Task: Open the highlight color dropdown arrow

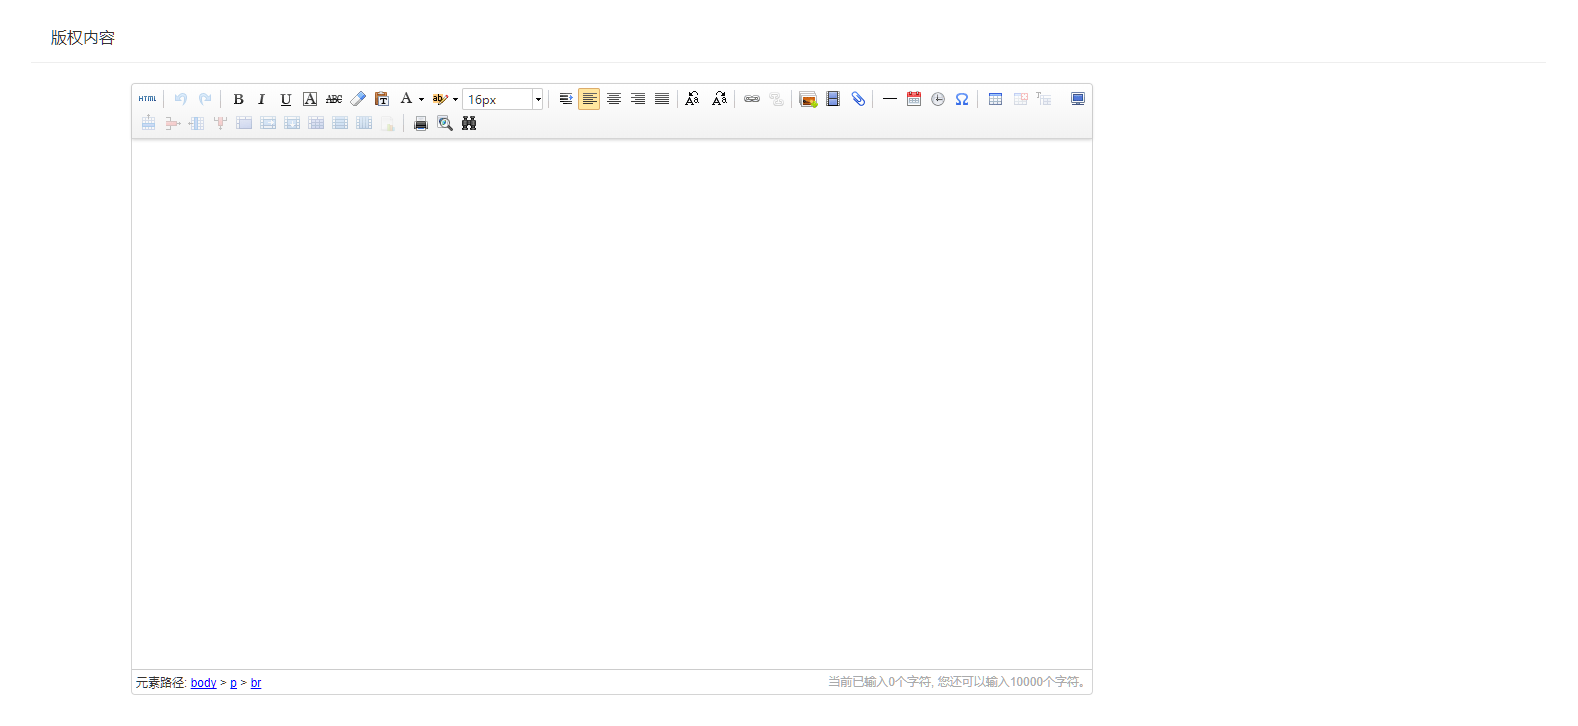Action: (455, 99)
